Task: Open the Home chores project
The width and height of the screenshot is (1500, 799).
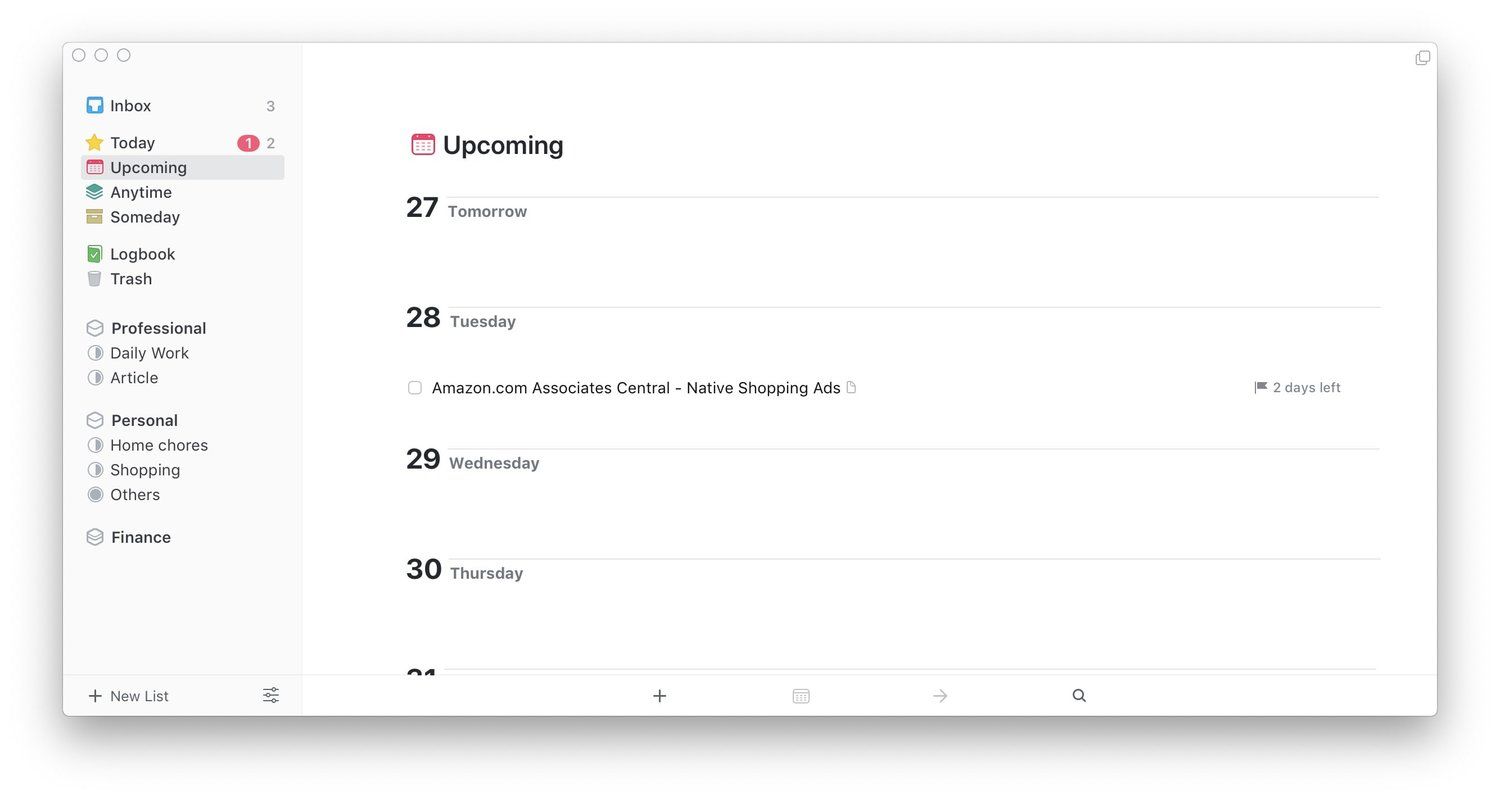Action: pyautogui.click(x=159, y=445)
